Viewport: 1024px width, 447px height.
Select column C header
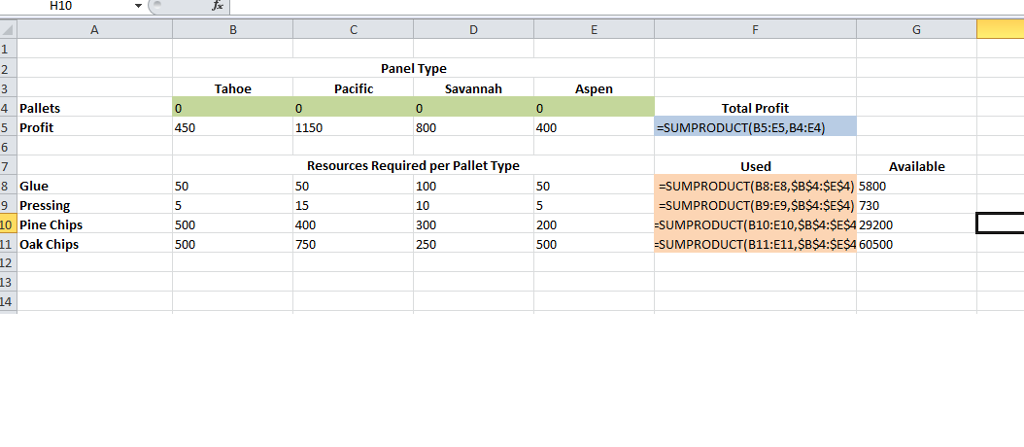(353, 29)
